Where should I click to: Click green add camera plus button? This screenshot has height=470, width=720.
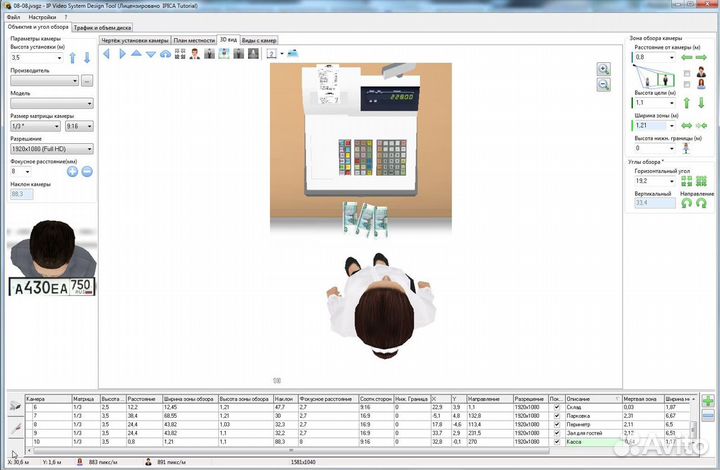tap(709, 401)
